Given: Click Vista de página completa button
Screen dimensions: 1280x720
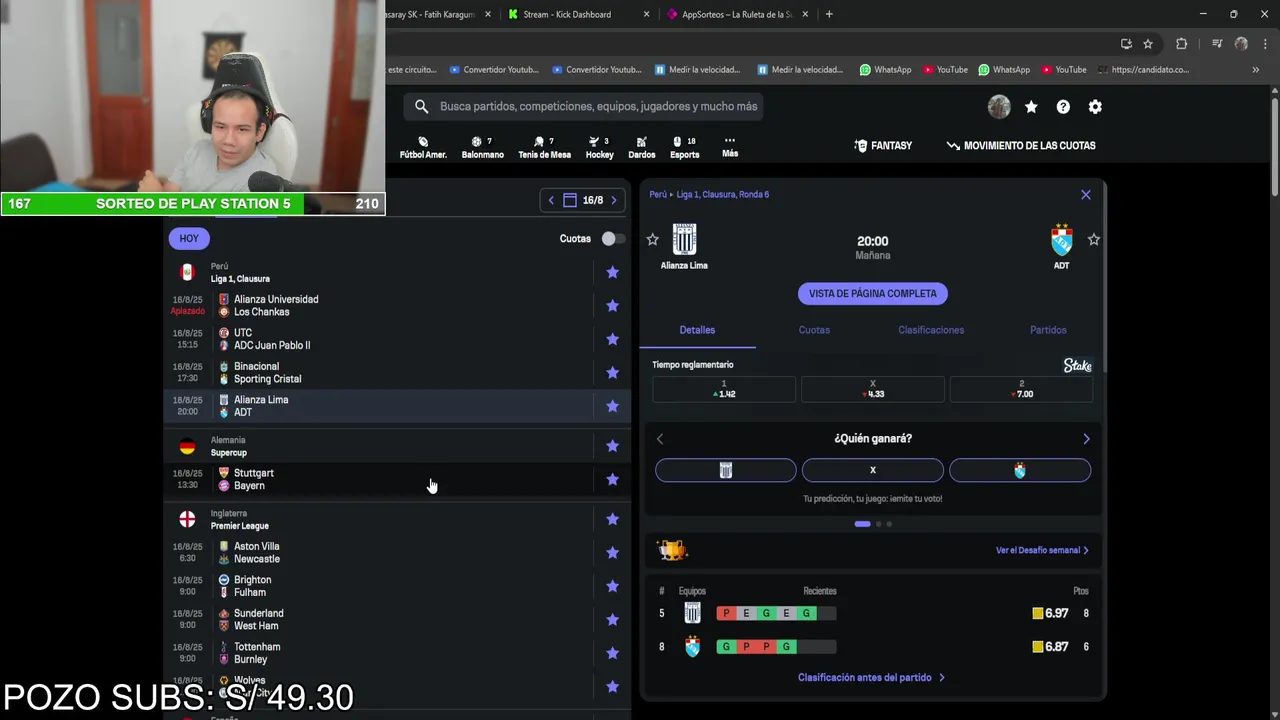Looking at the screenshot, I should (873, 294).
